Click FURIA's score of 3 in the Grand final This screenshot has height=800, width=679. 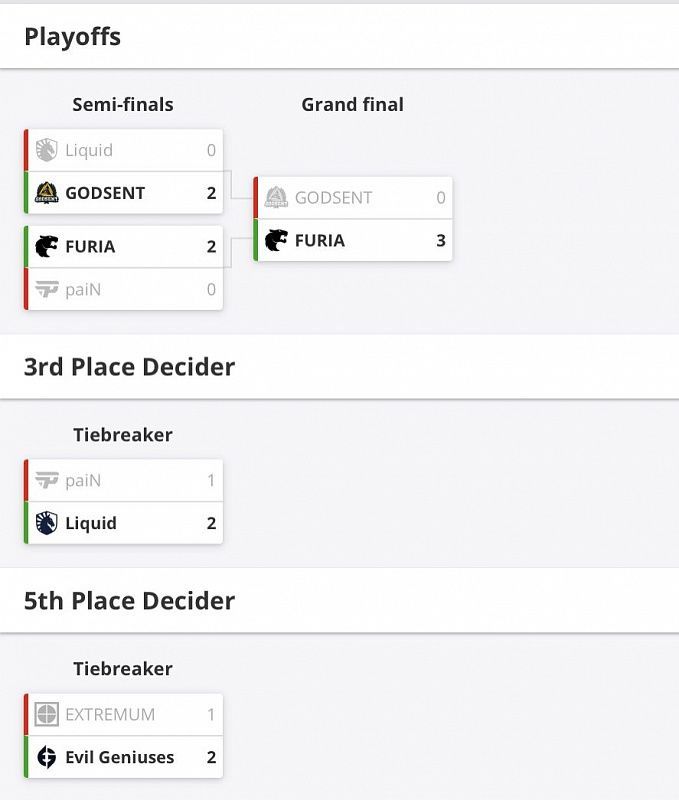coord(441,241)
